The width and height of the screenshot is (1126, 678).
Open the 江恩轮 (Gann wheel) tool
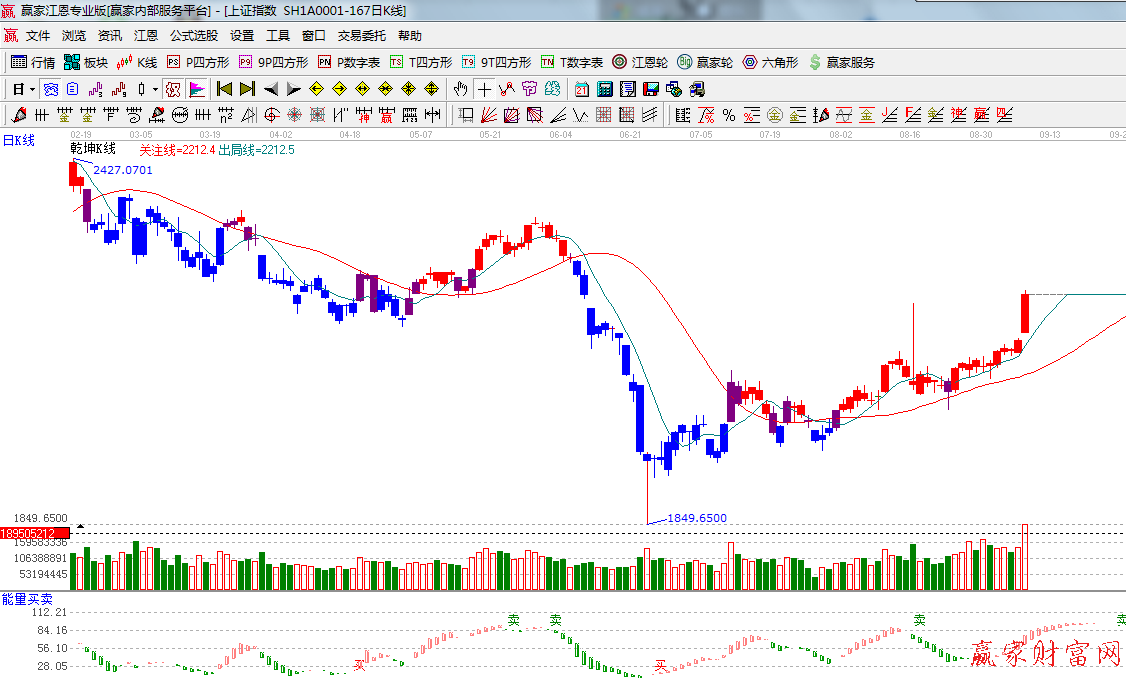coord(640,62)
